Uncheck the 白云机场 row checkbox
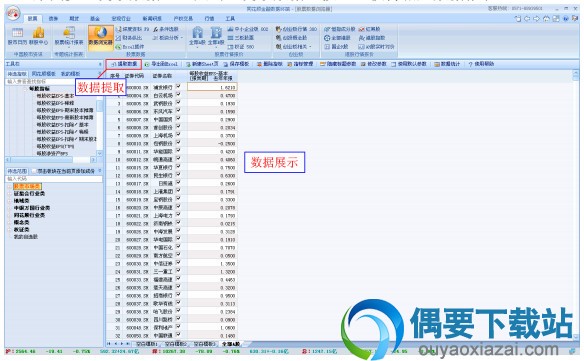The image size is (584, 361). [178, 95]
